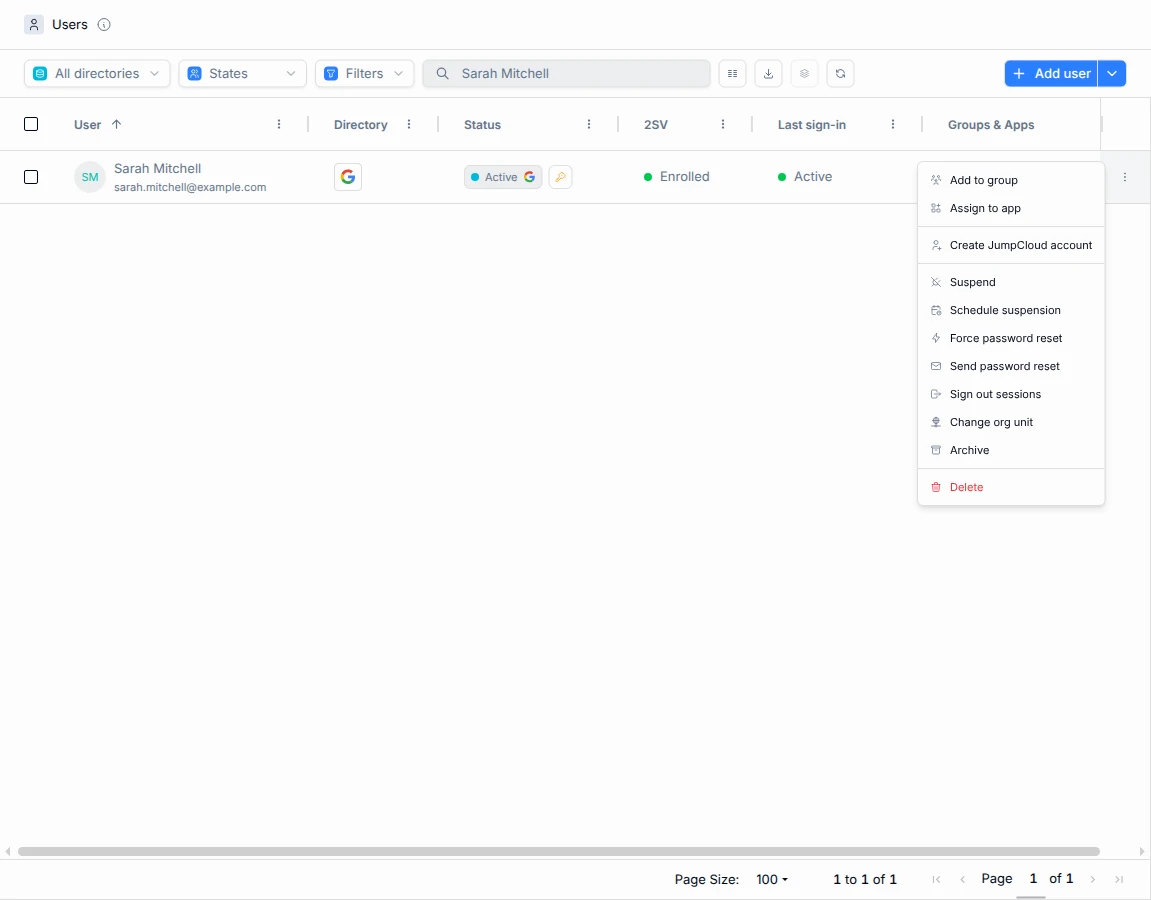This screenshot has height=900, width=1151.
Task: Click the page number 1 field
Action: (x=1033, y=879)
